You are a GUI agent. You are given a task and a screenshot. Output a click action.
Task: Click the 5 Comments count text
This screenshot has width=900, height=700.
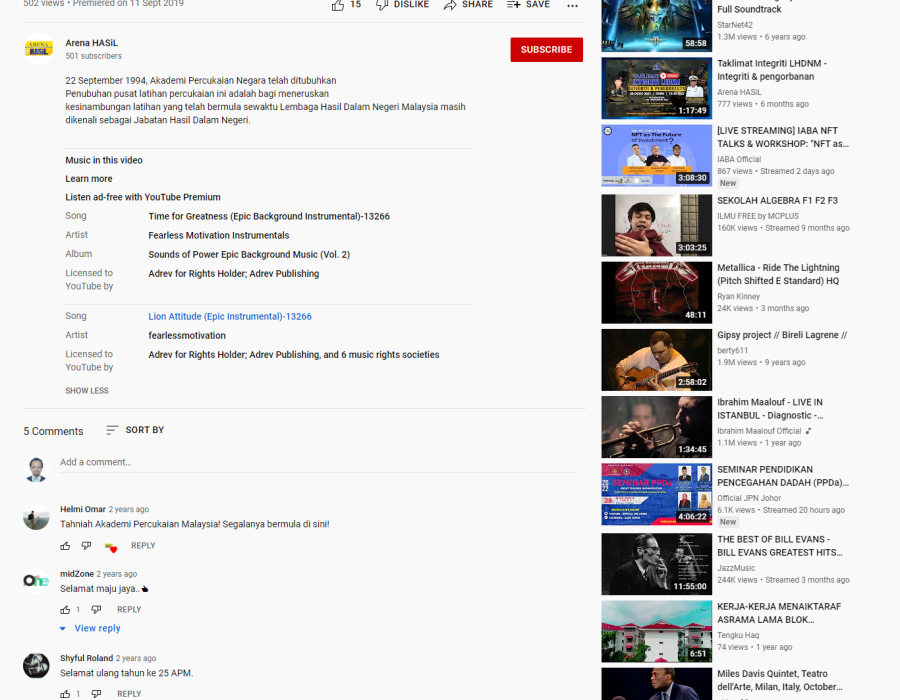click(53, 431)
